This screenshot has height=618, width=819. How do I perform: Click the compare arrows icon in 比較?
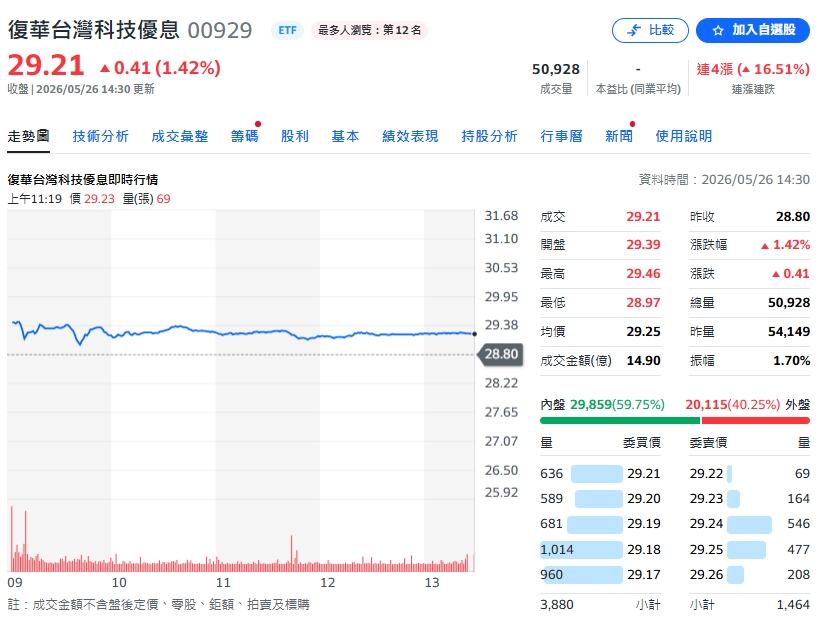pyautogui.click(x=634, y=30)
